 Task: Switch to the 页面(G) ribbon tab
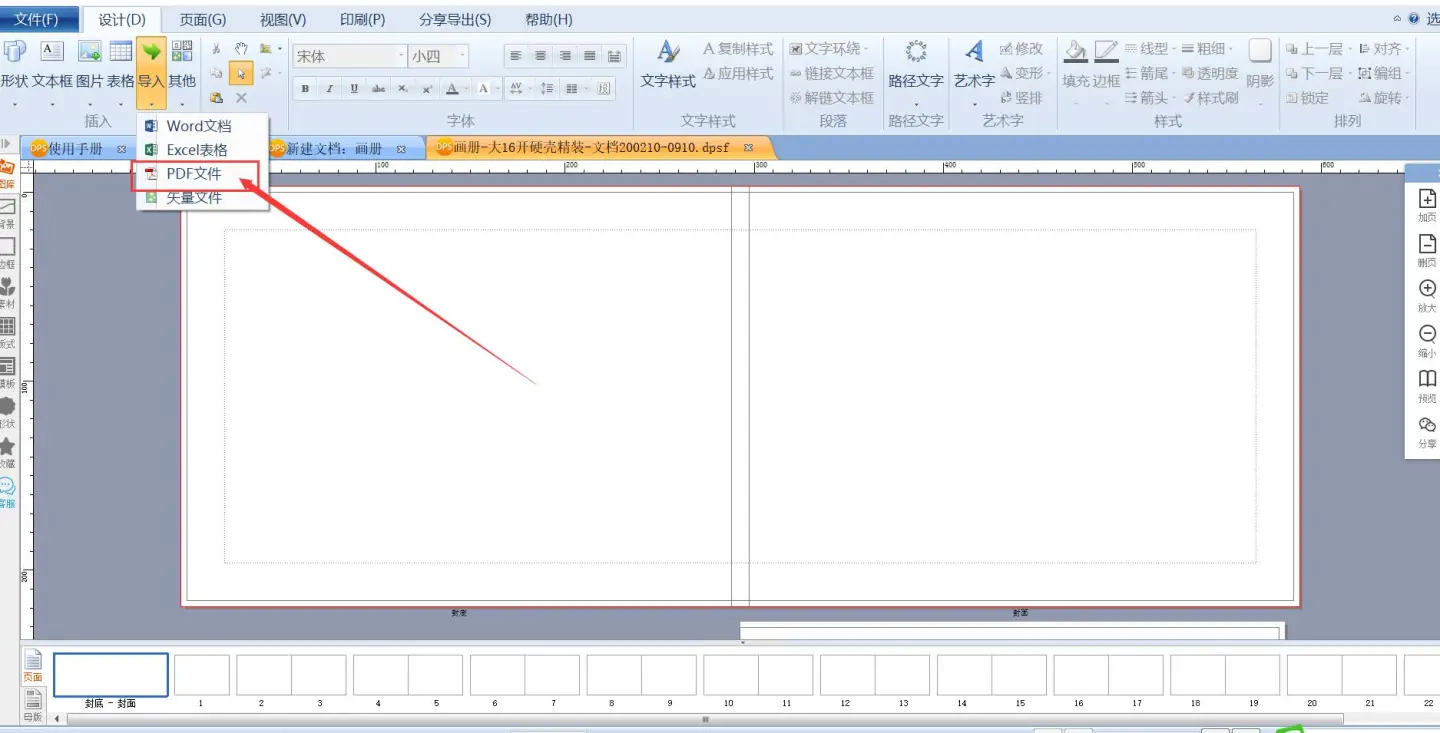click(203, 19)
